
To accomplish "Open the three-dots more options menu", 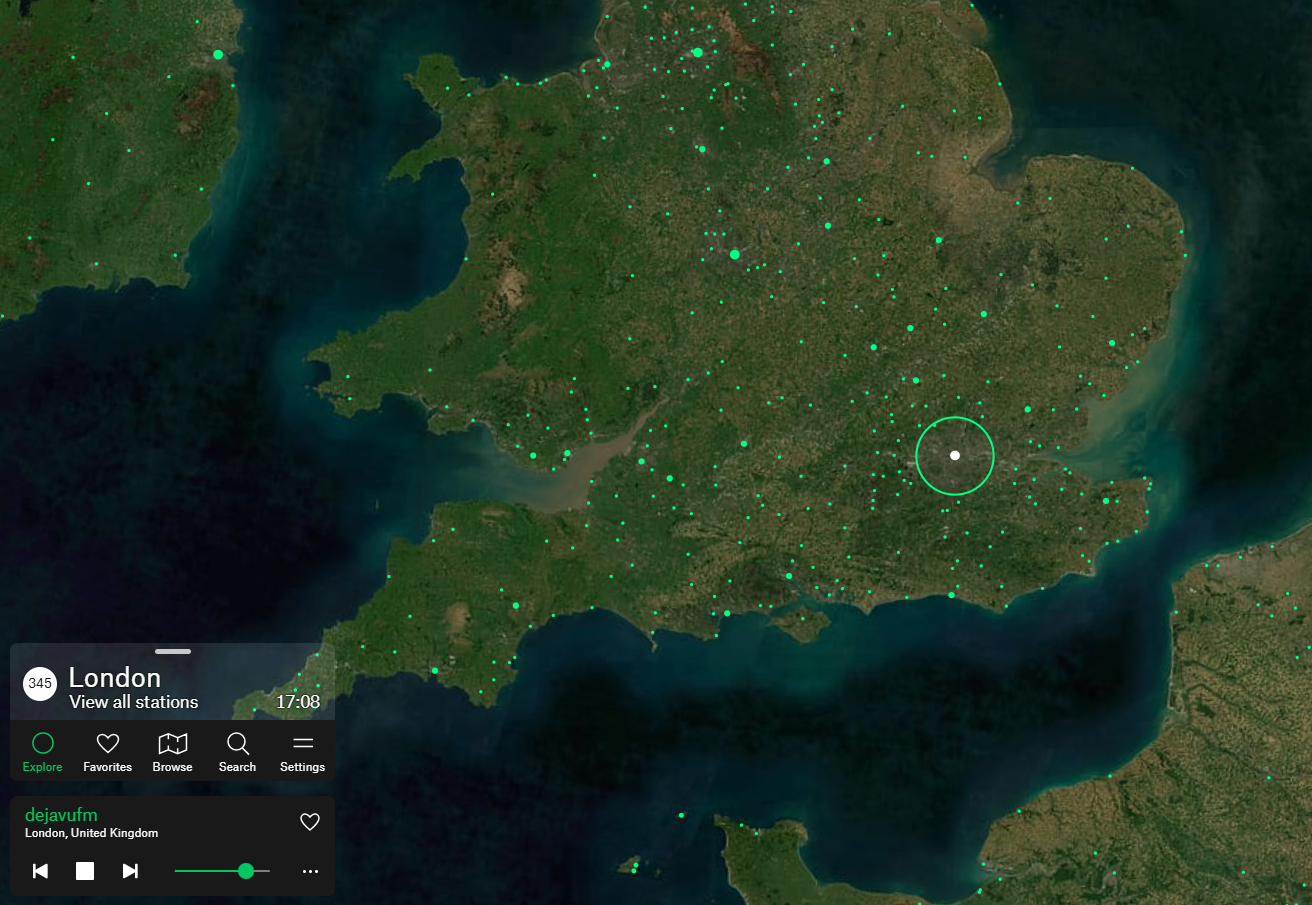I will [x=310, y=871].
